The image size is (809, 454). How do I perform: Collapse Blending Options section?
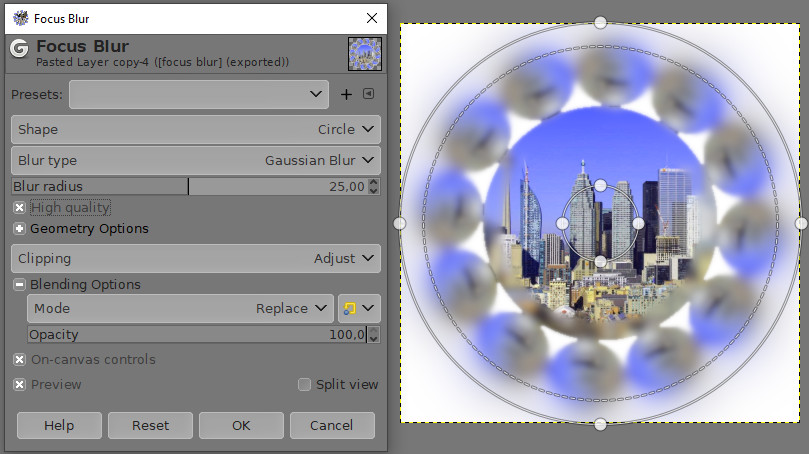point(20,284)
